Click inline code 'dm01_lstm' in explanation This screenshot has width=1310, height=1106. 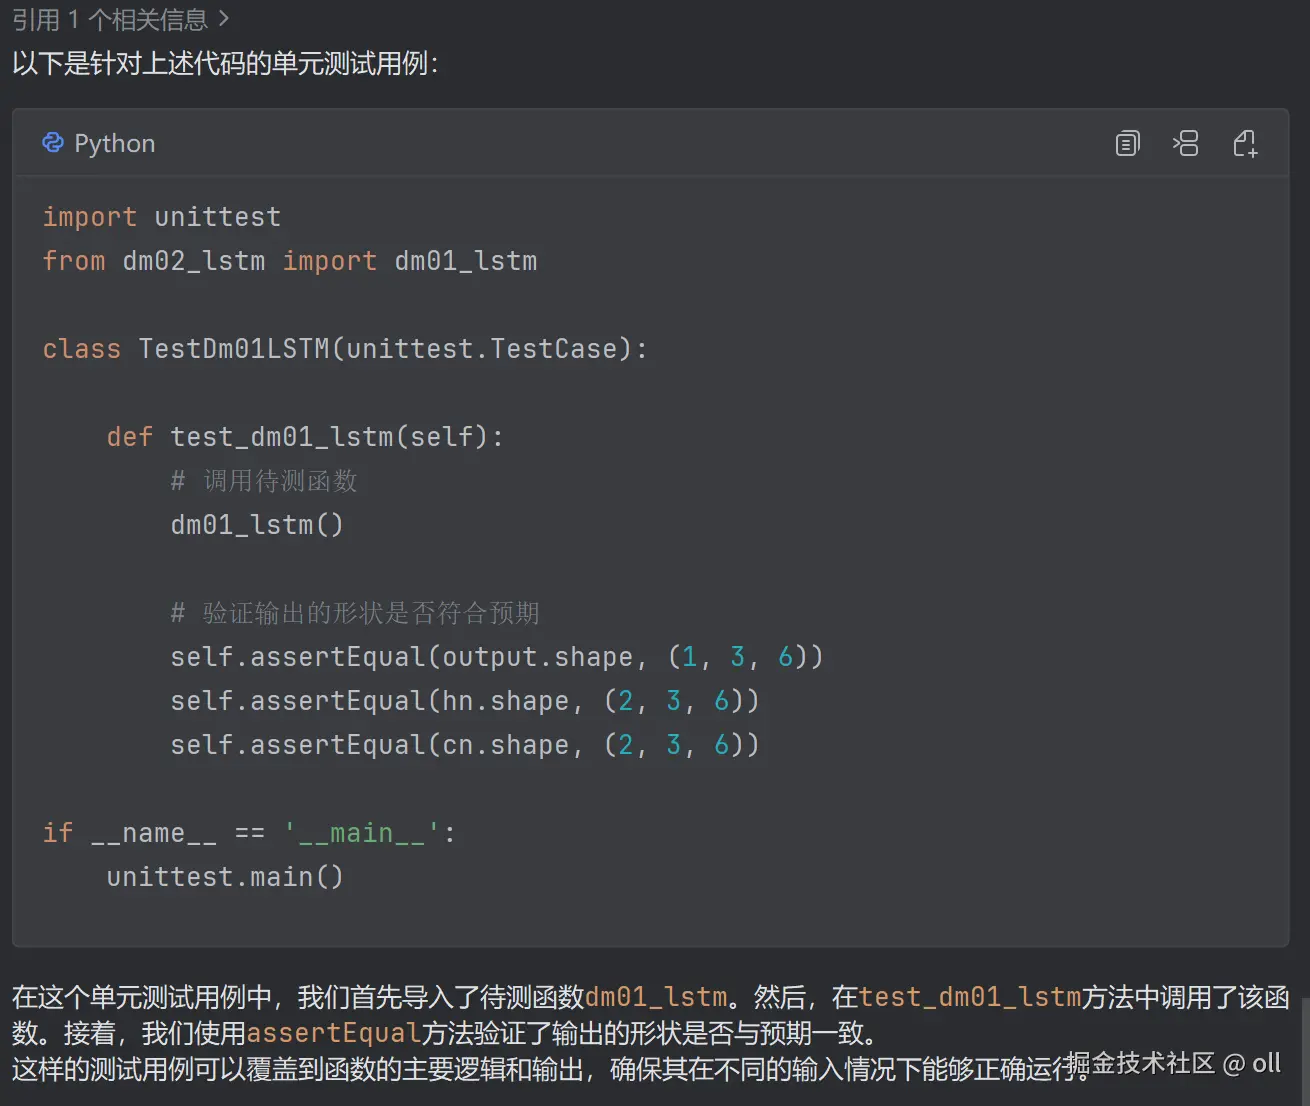pyautogui.click(x=656, y=997)
